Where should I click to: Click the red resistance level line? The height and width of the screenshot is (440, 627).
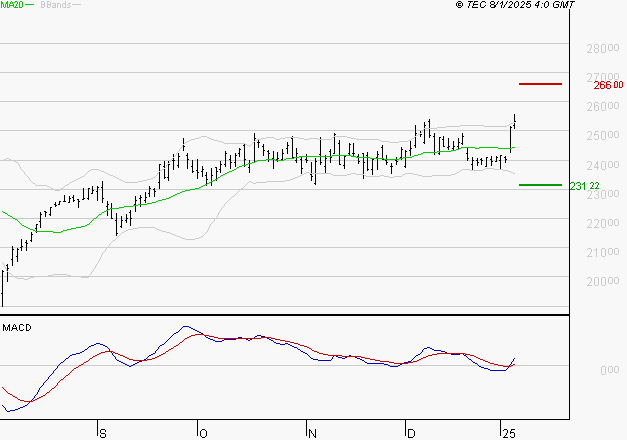pos(540,84)
